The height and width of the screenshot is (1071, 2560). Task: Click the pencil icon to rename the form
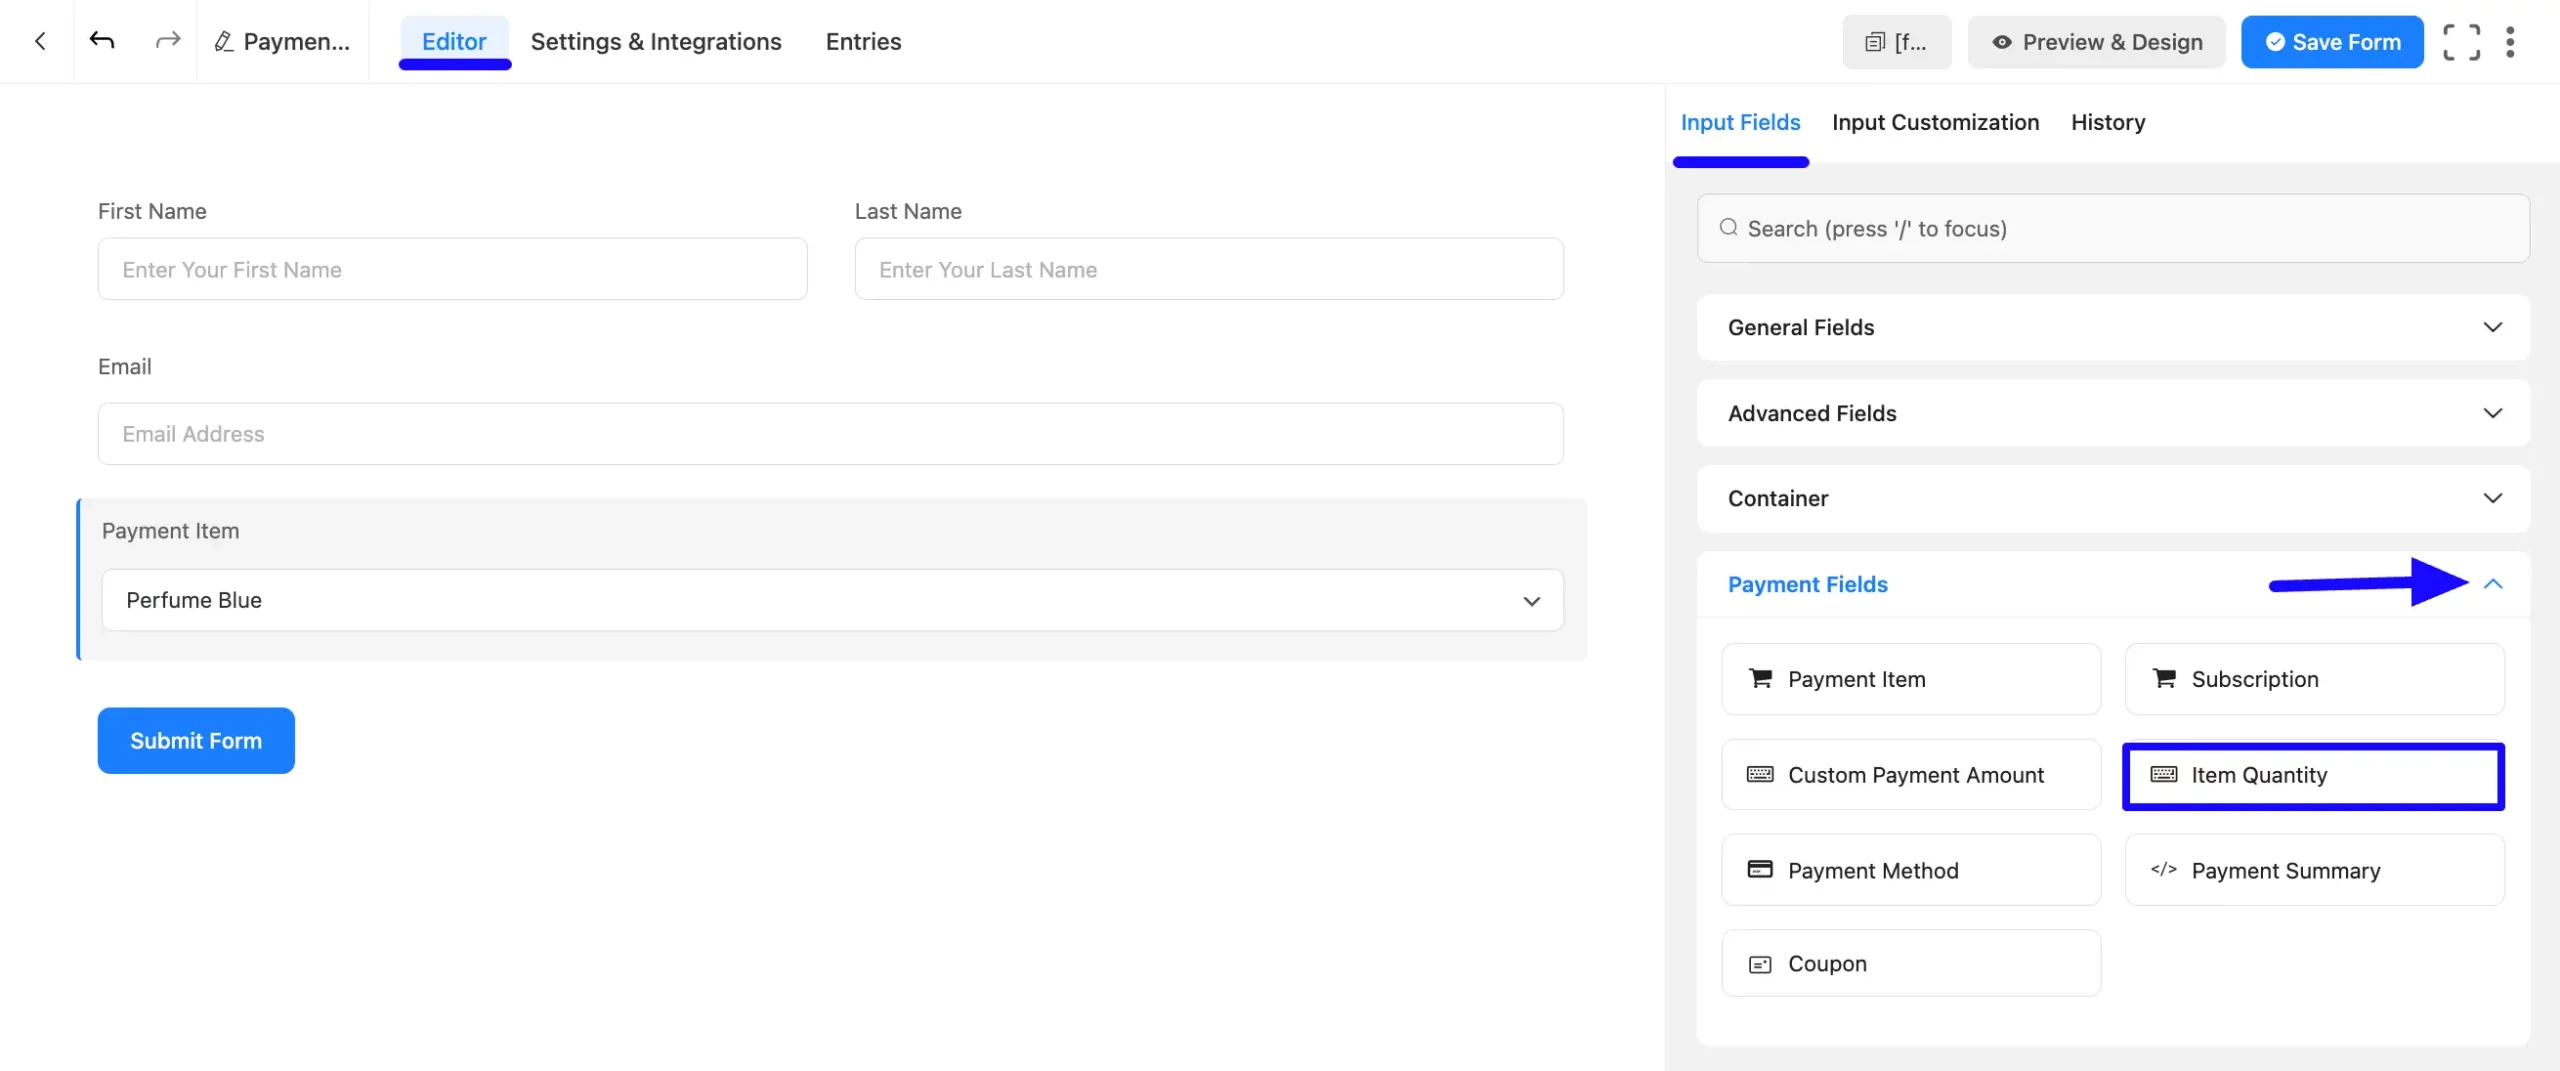pyautogui.click(x=224, y=41)
